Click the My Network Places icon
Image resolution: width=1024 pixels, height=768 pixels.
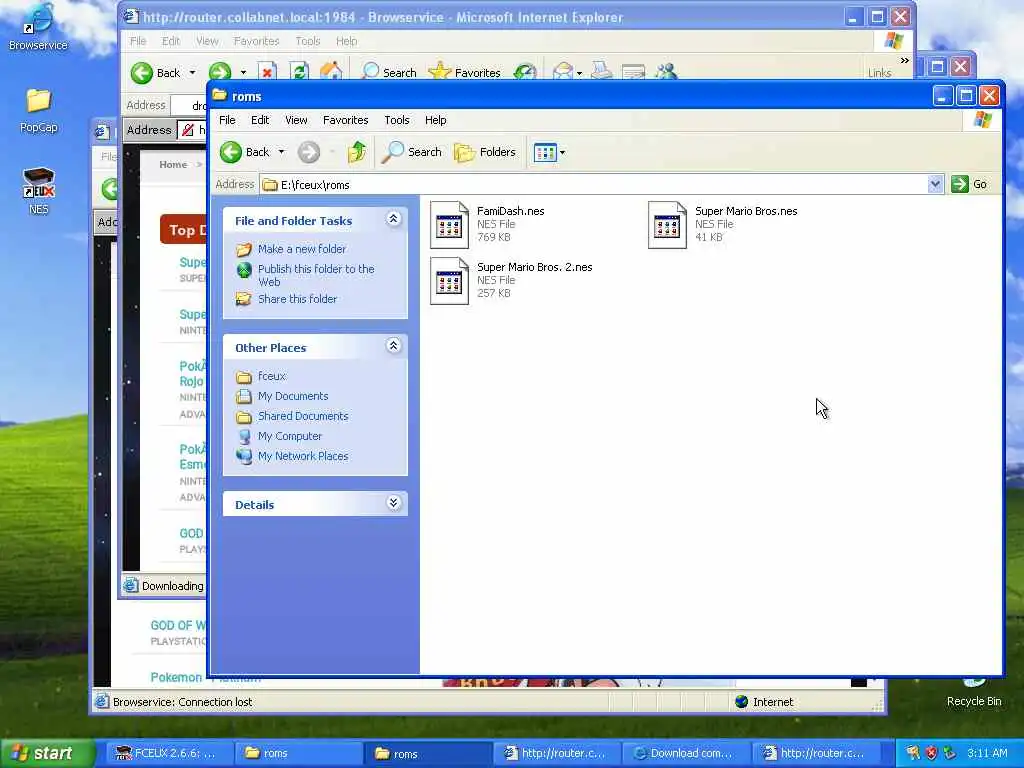[244, 456]
